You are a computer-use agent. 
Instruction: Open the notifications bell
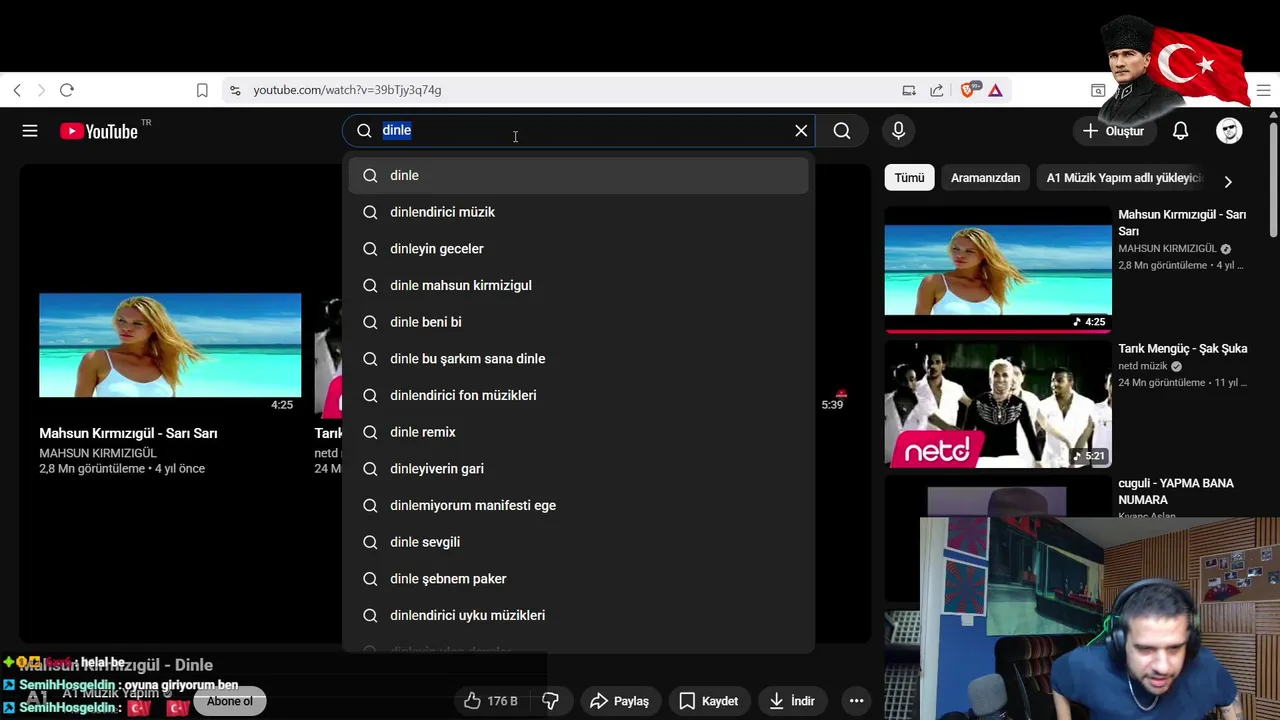point(1180,131)
